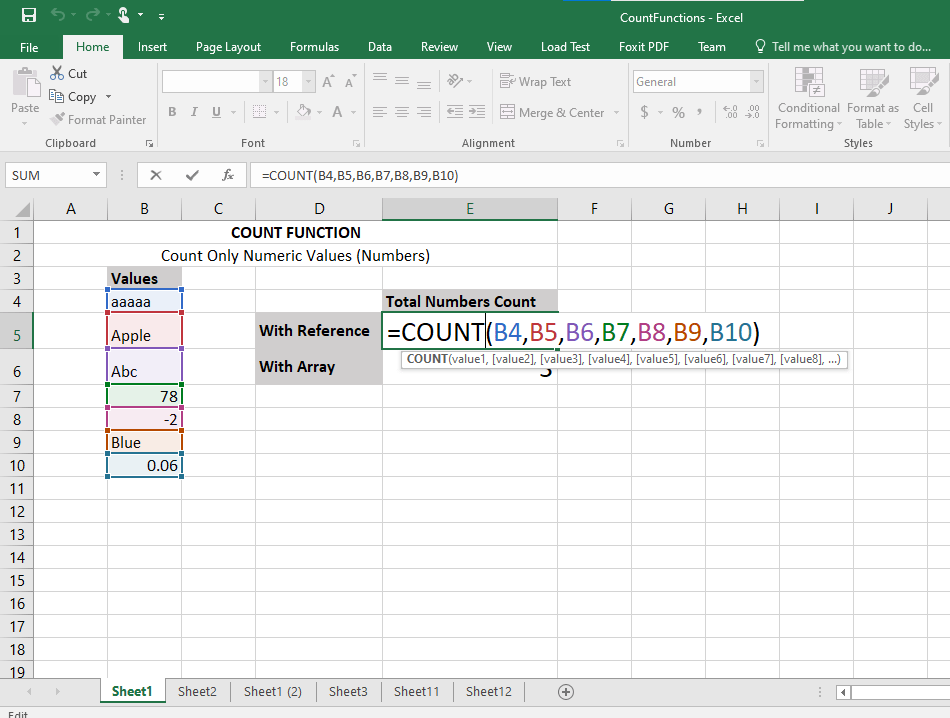The height and width of the screenshot is (718, 950).
Task: Click Accounting Number Format dollar icon
Action: [644, 112]
